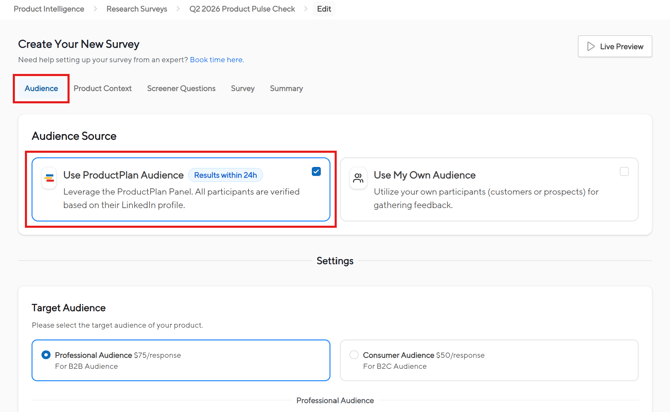The width and height of the screenshot is (670, 412).
Task: Go to the Survey tab
Action: pos(242,89)
